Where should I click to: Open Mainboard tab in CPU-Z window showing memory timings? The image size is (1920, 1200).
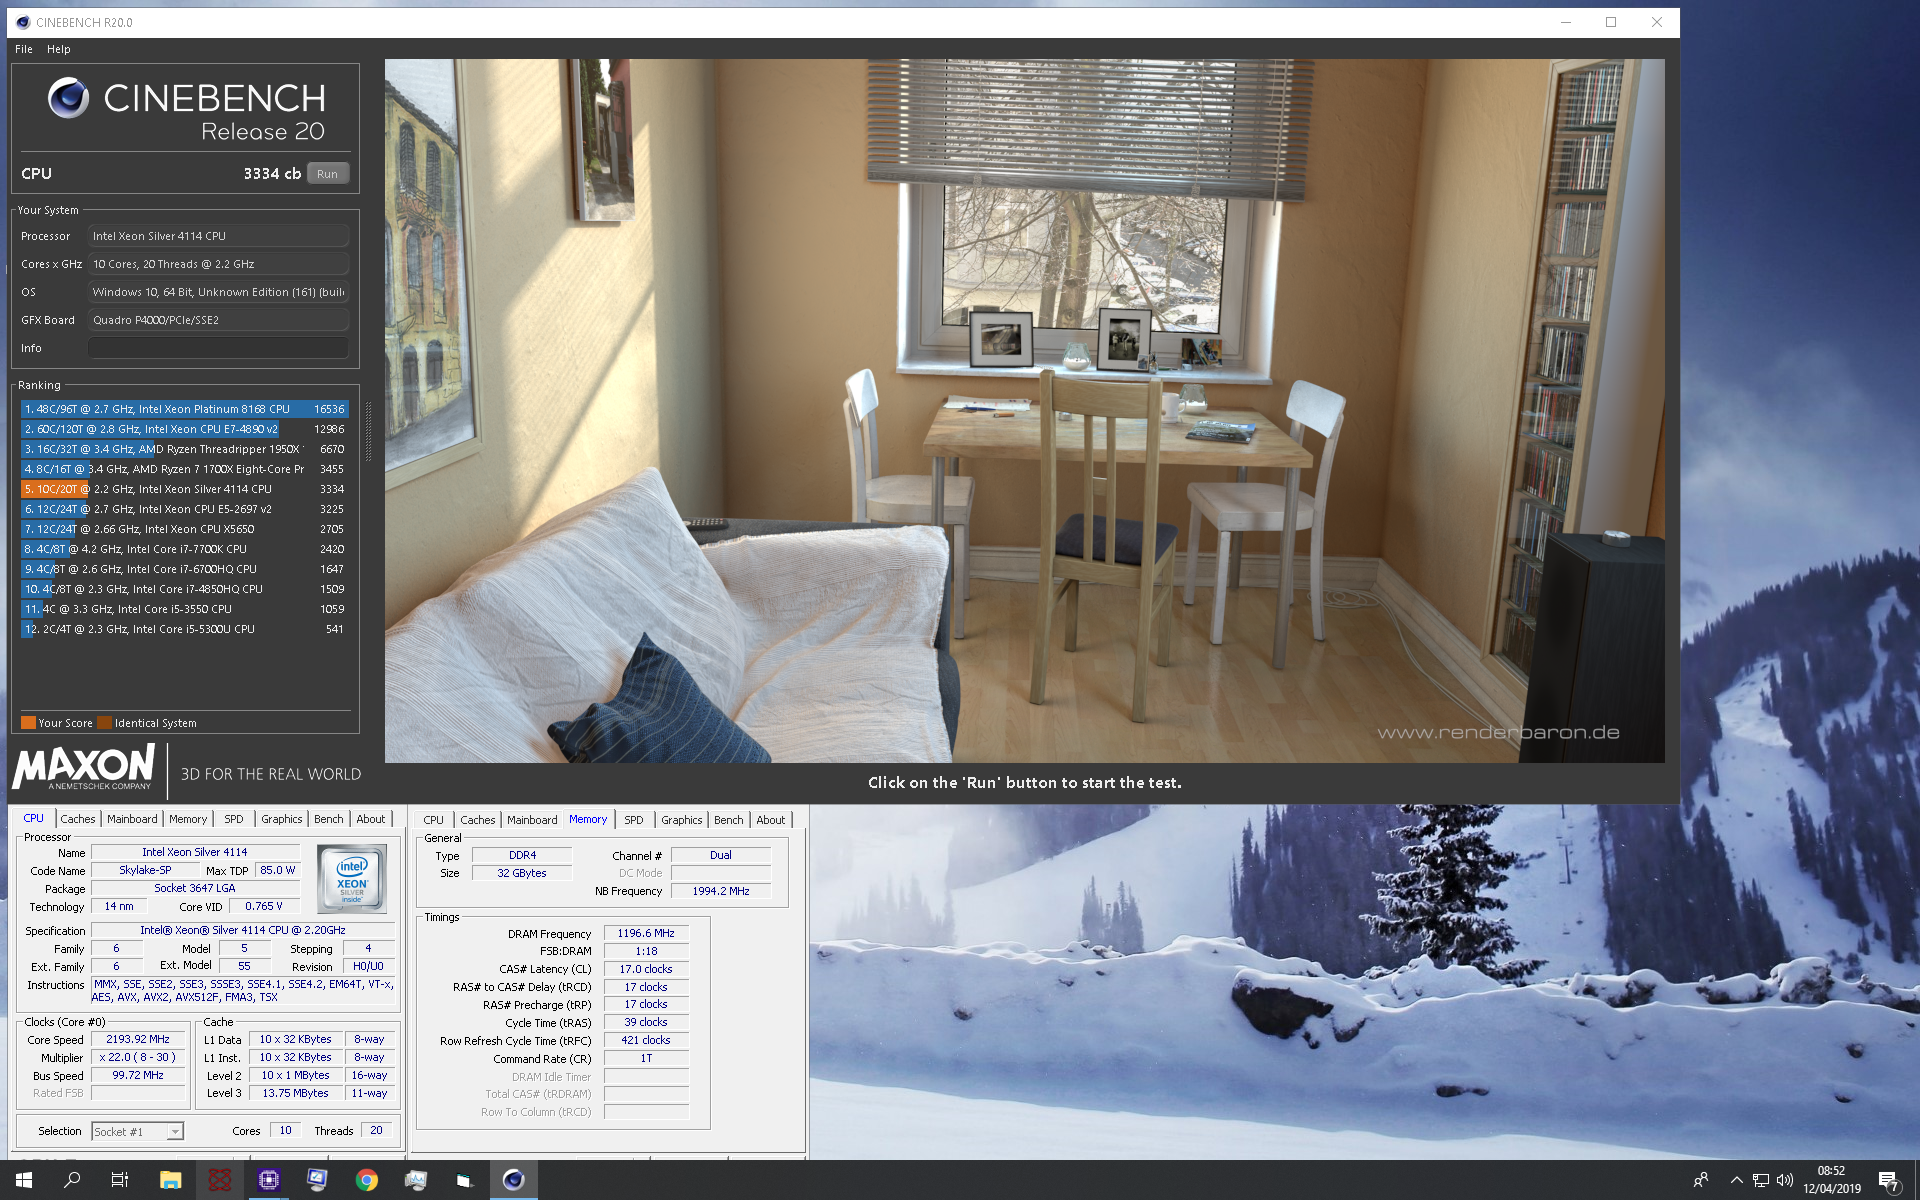pos(532,820)
